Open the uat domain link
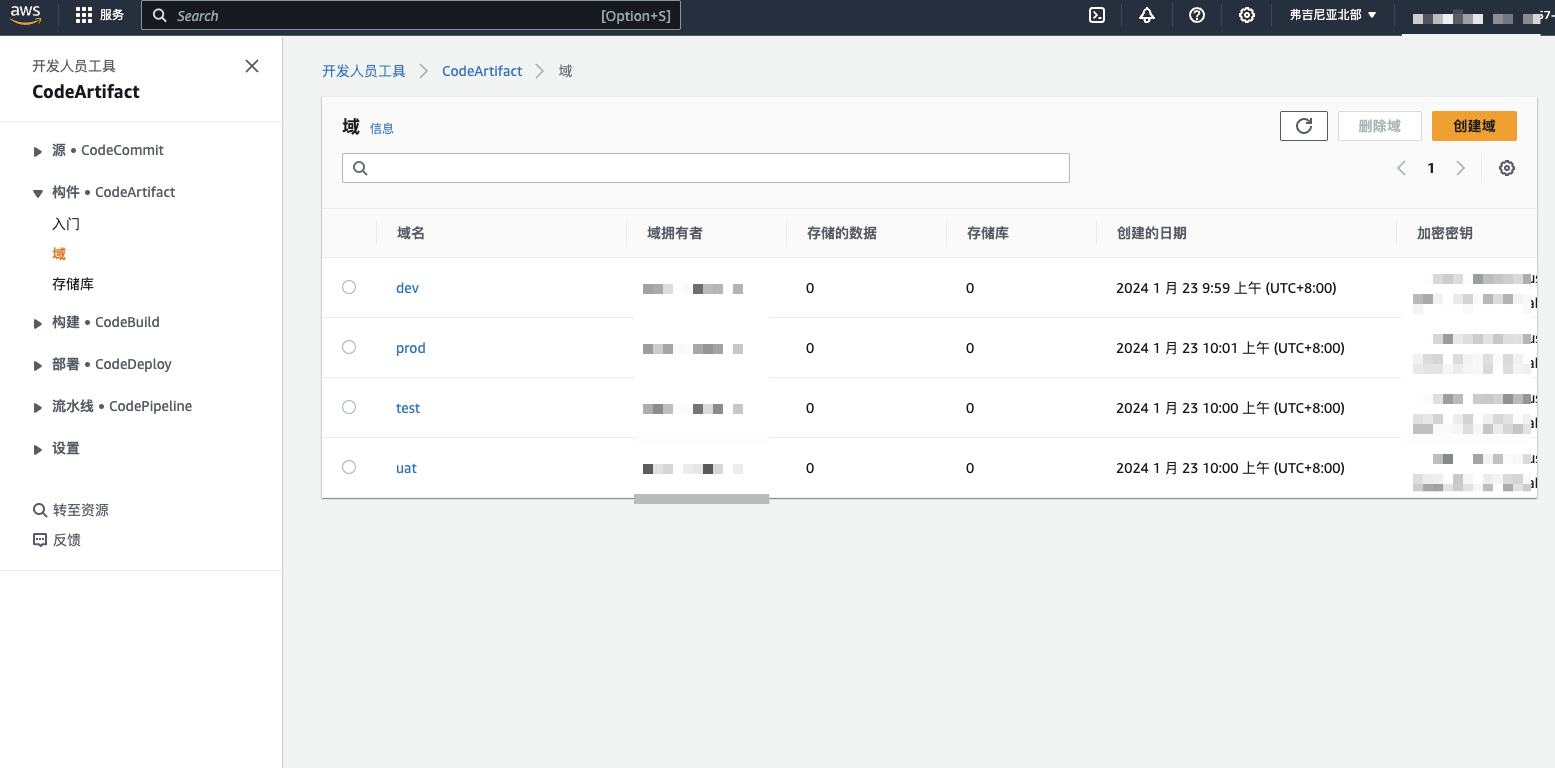Screen dimensions: 1555x768 (406, 468)
